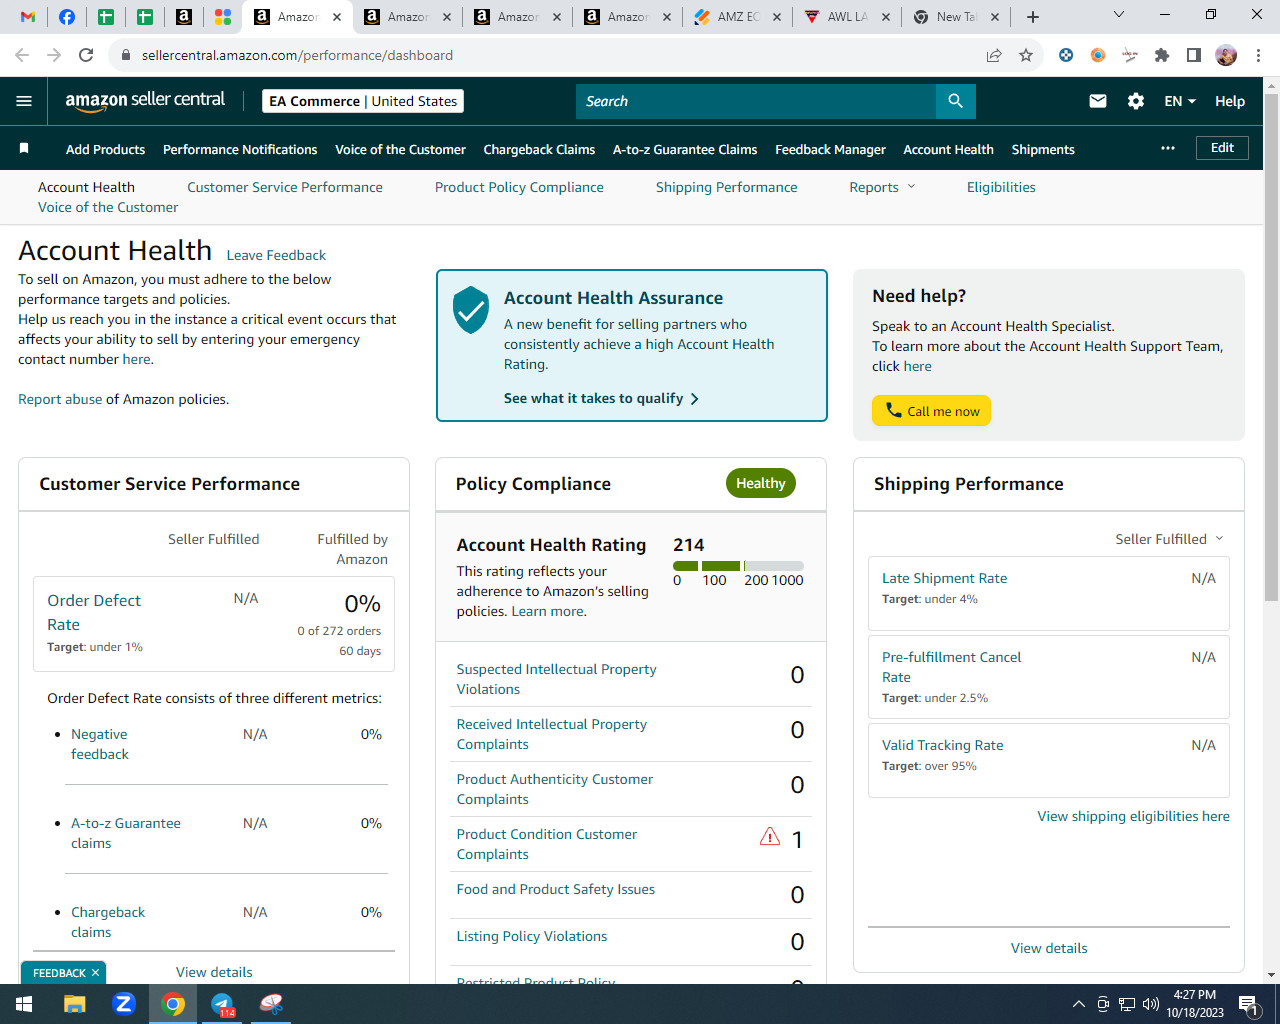Click See what it takes to qualify
The height and width of the screenshot is (1024, 1280).
tap(601, 398)
